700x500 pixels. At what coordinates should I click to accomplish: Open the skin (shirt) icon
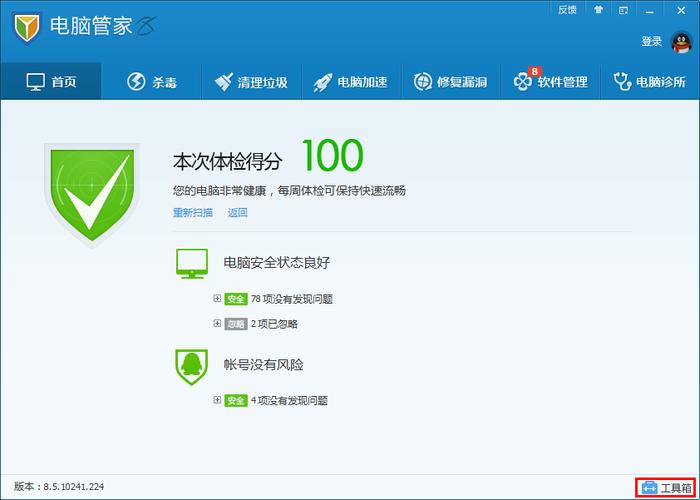(599, 10)
